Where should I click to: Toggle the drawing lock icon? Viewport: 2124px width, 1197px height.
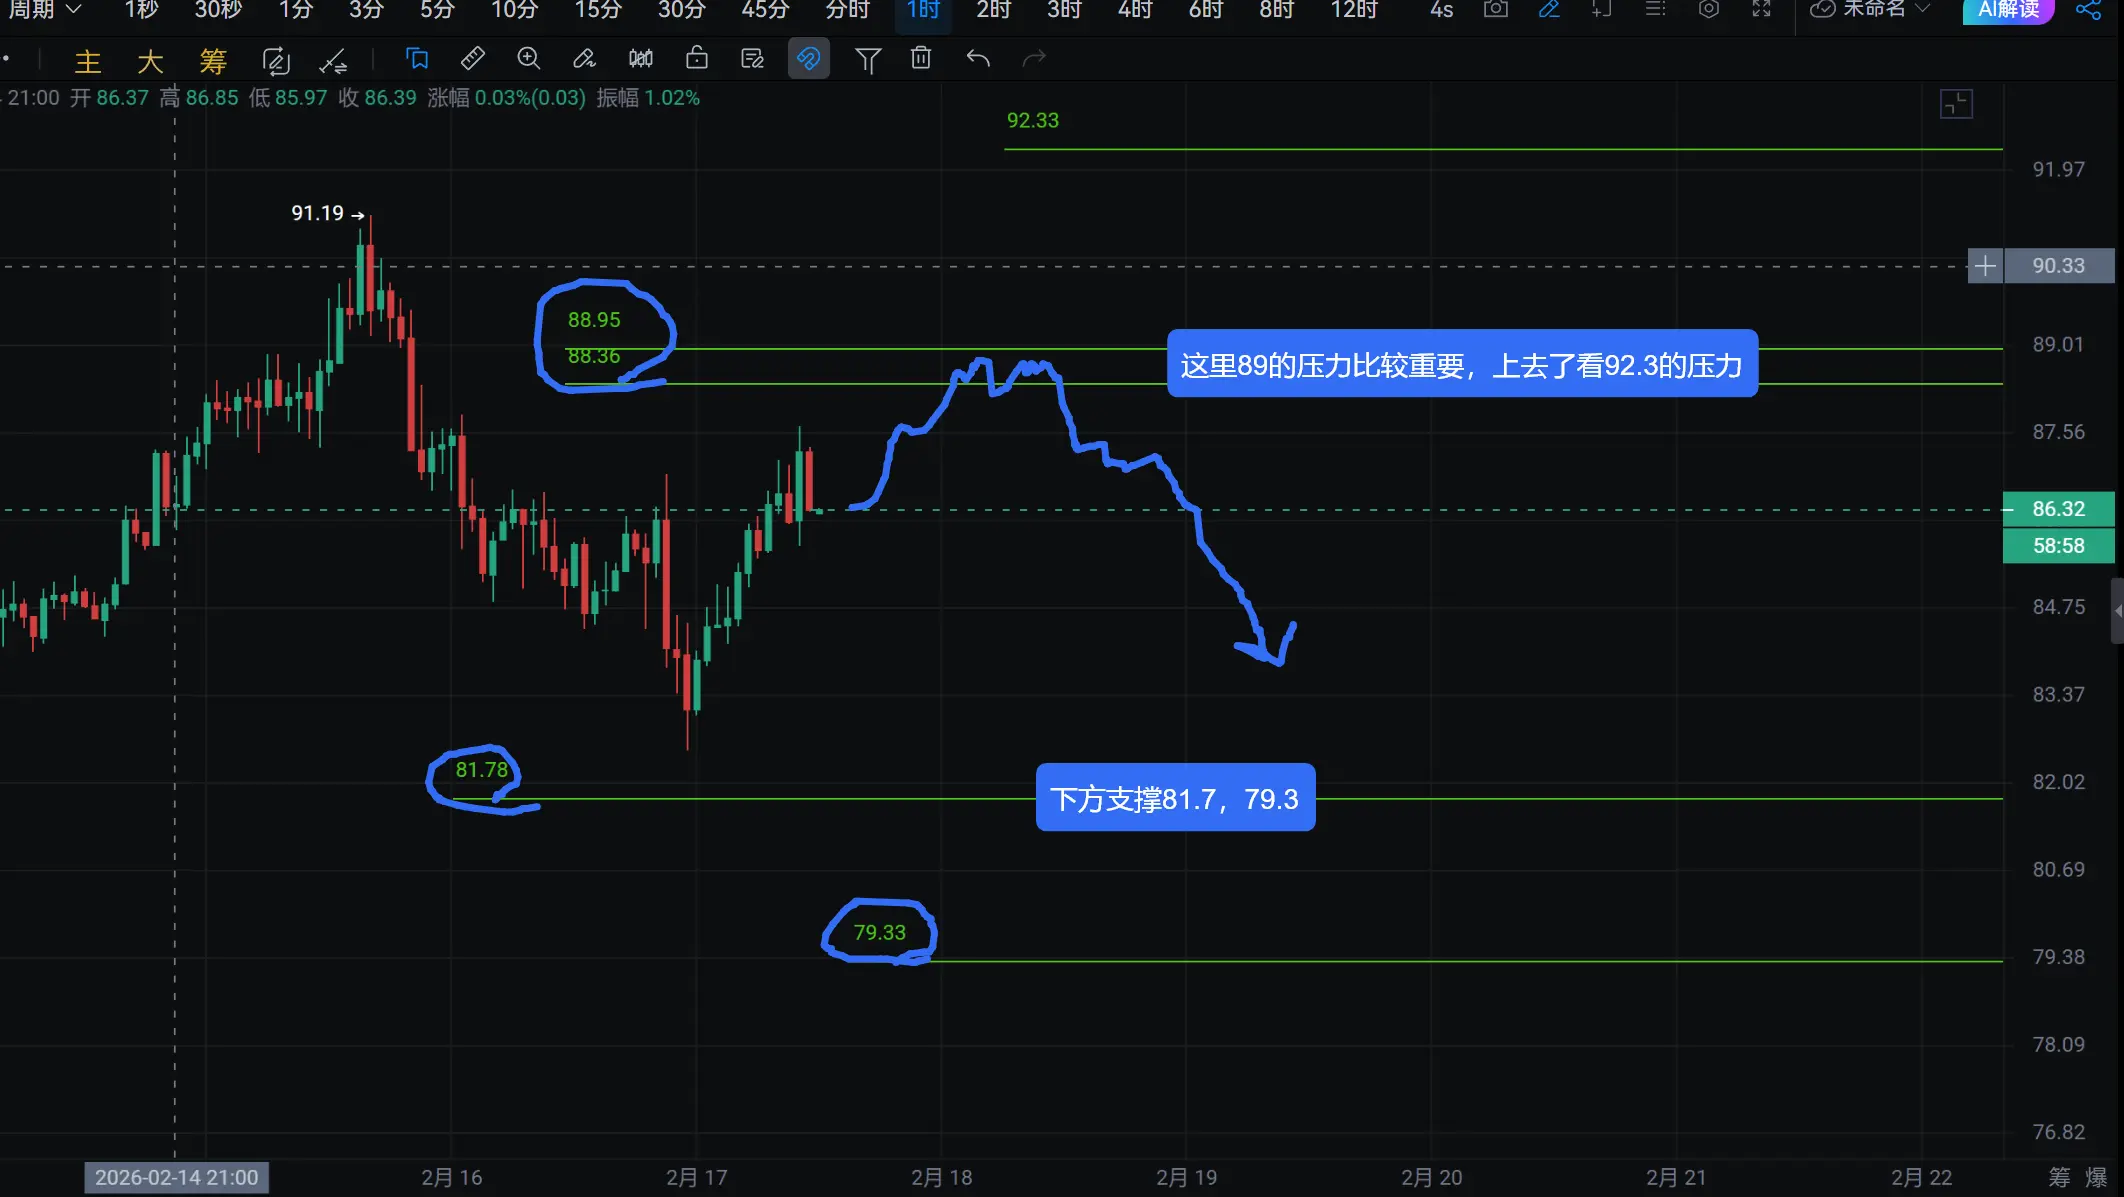point(697,59)
